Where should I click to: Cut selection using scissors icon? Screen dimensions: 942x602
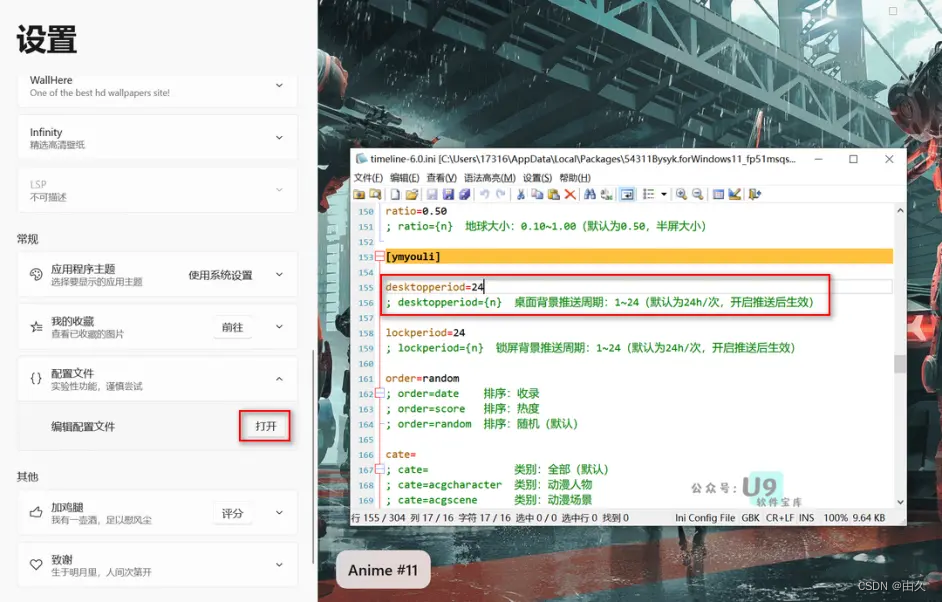pyautogui.click(x=521, y=194)
